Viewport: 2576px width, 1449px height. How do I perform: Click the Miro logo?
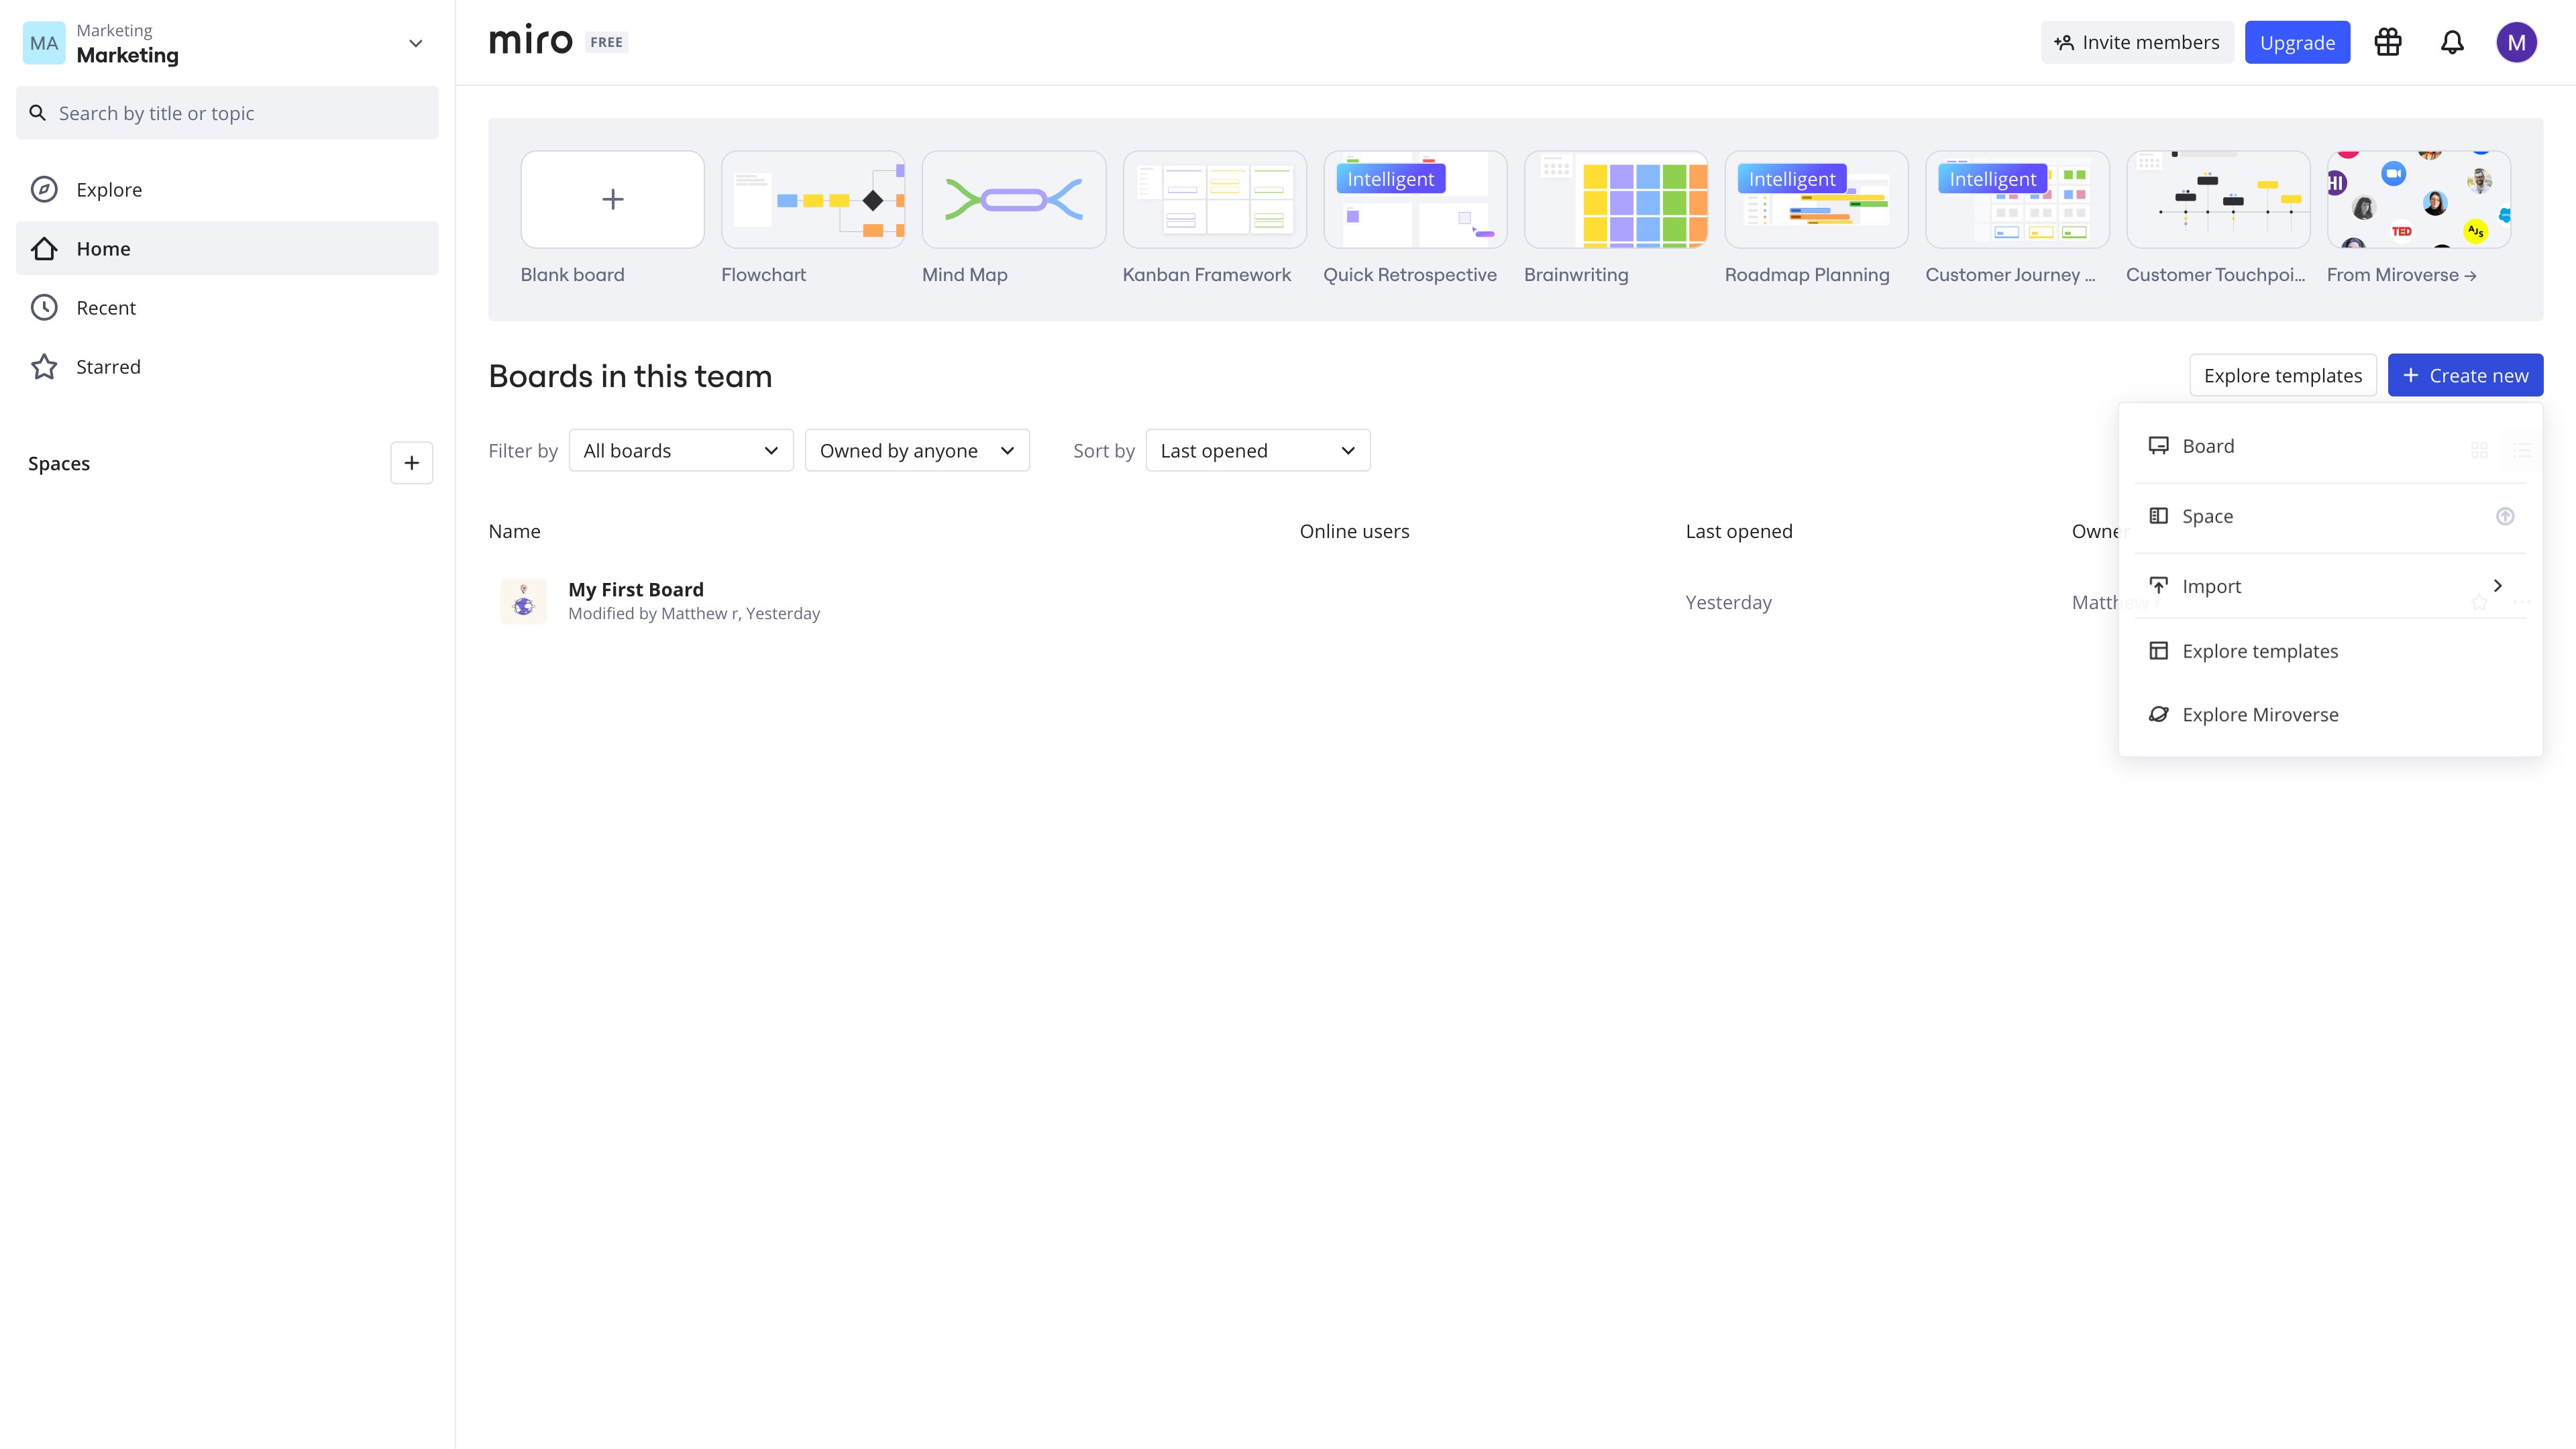(531, 41)
